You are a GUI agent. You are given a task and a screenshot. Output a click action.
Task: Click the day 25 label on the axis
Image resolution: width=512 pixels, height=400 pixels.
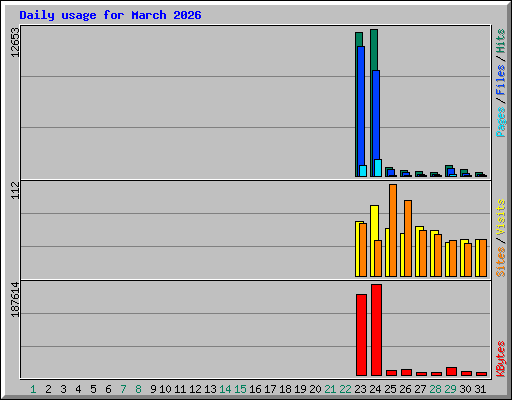[390, 389]
